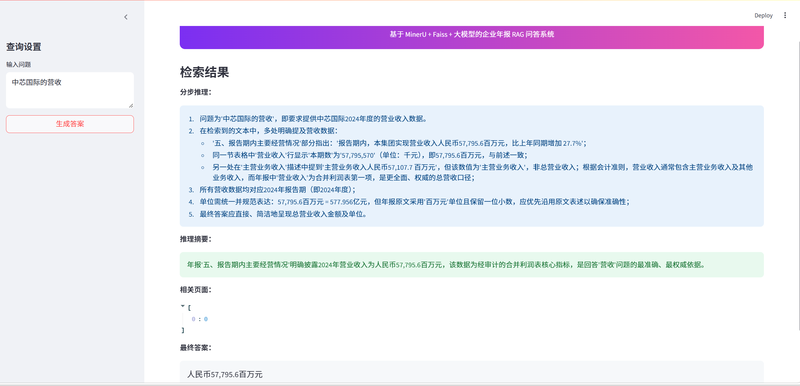Click the 相关页面 label
Screen dimensions: 800x386
pyautogui.click(x=195, y=290)
